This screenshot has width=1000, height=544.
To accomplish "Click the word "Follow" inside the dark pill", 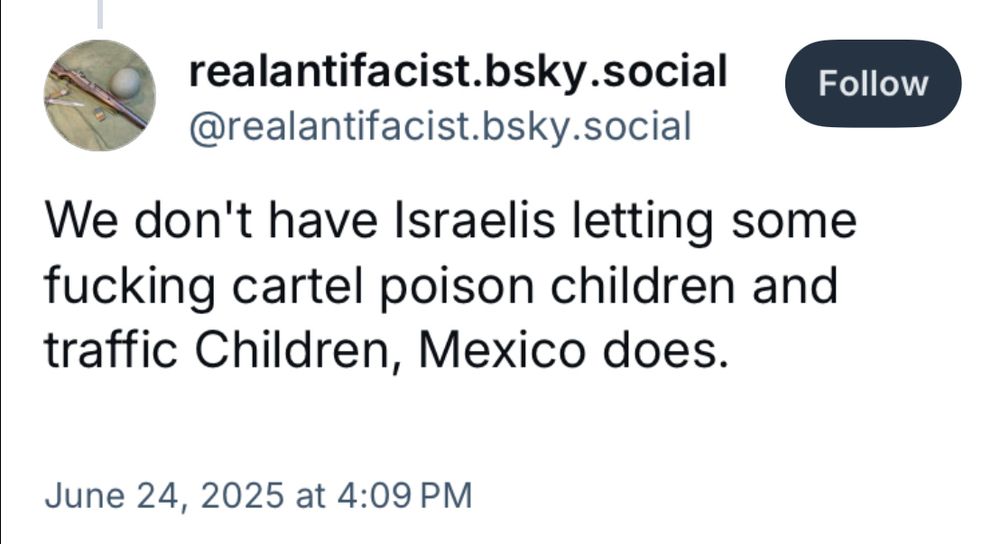I will click(873, 84).
